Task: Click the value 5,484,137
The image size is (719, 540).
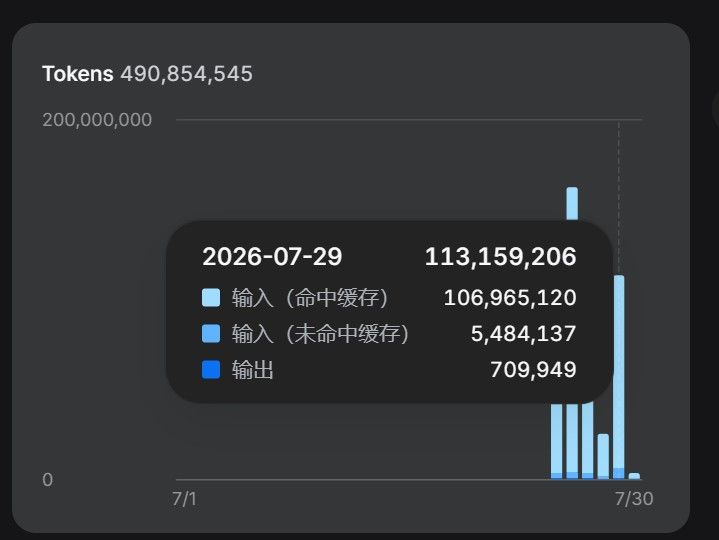Action: 523,334
